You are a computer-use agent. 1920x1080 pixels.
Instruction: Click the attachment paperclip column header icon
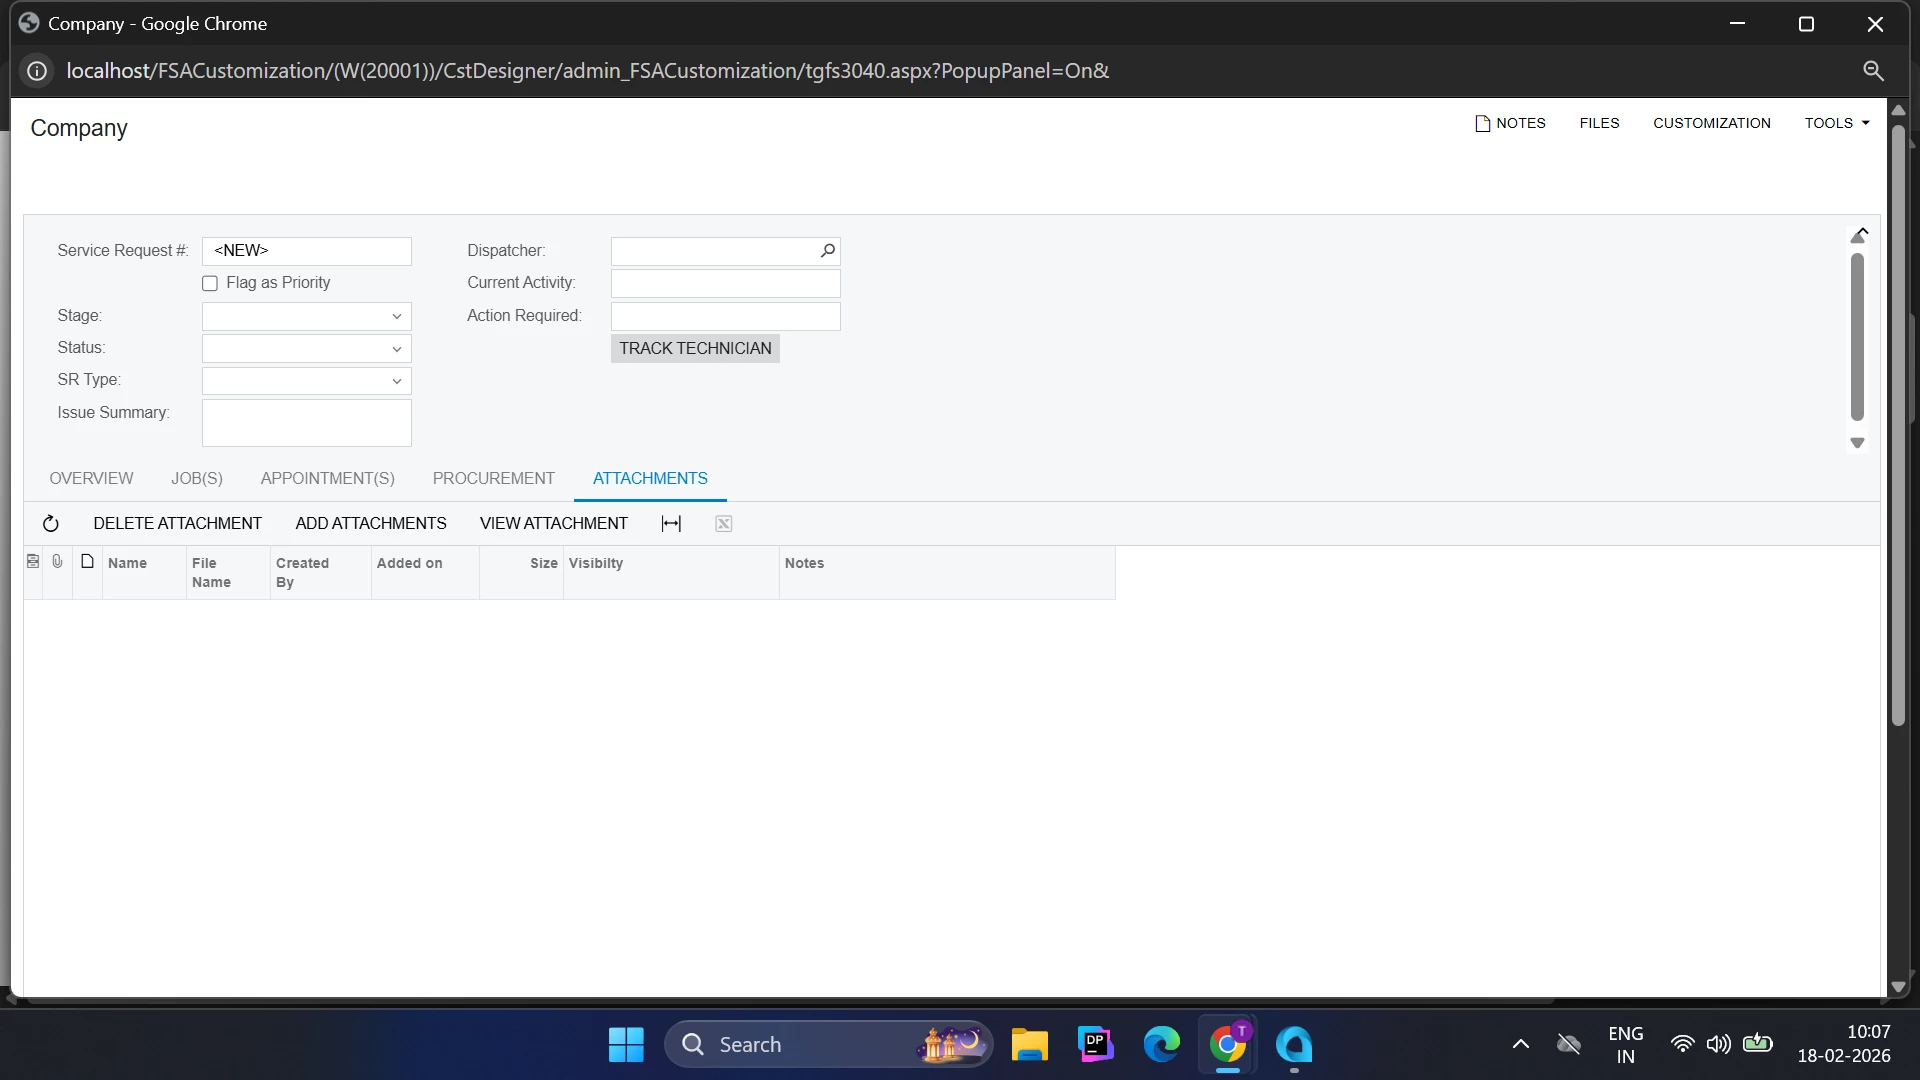click(58, 562)
